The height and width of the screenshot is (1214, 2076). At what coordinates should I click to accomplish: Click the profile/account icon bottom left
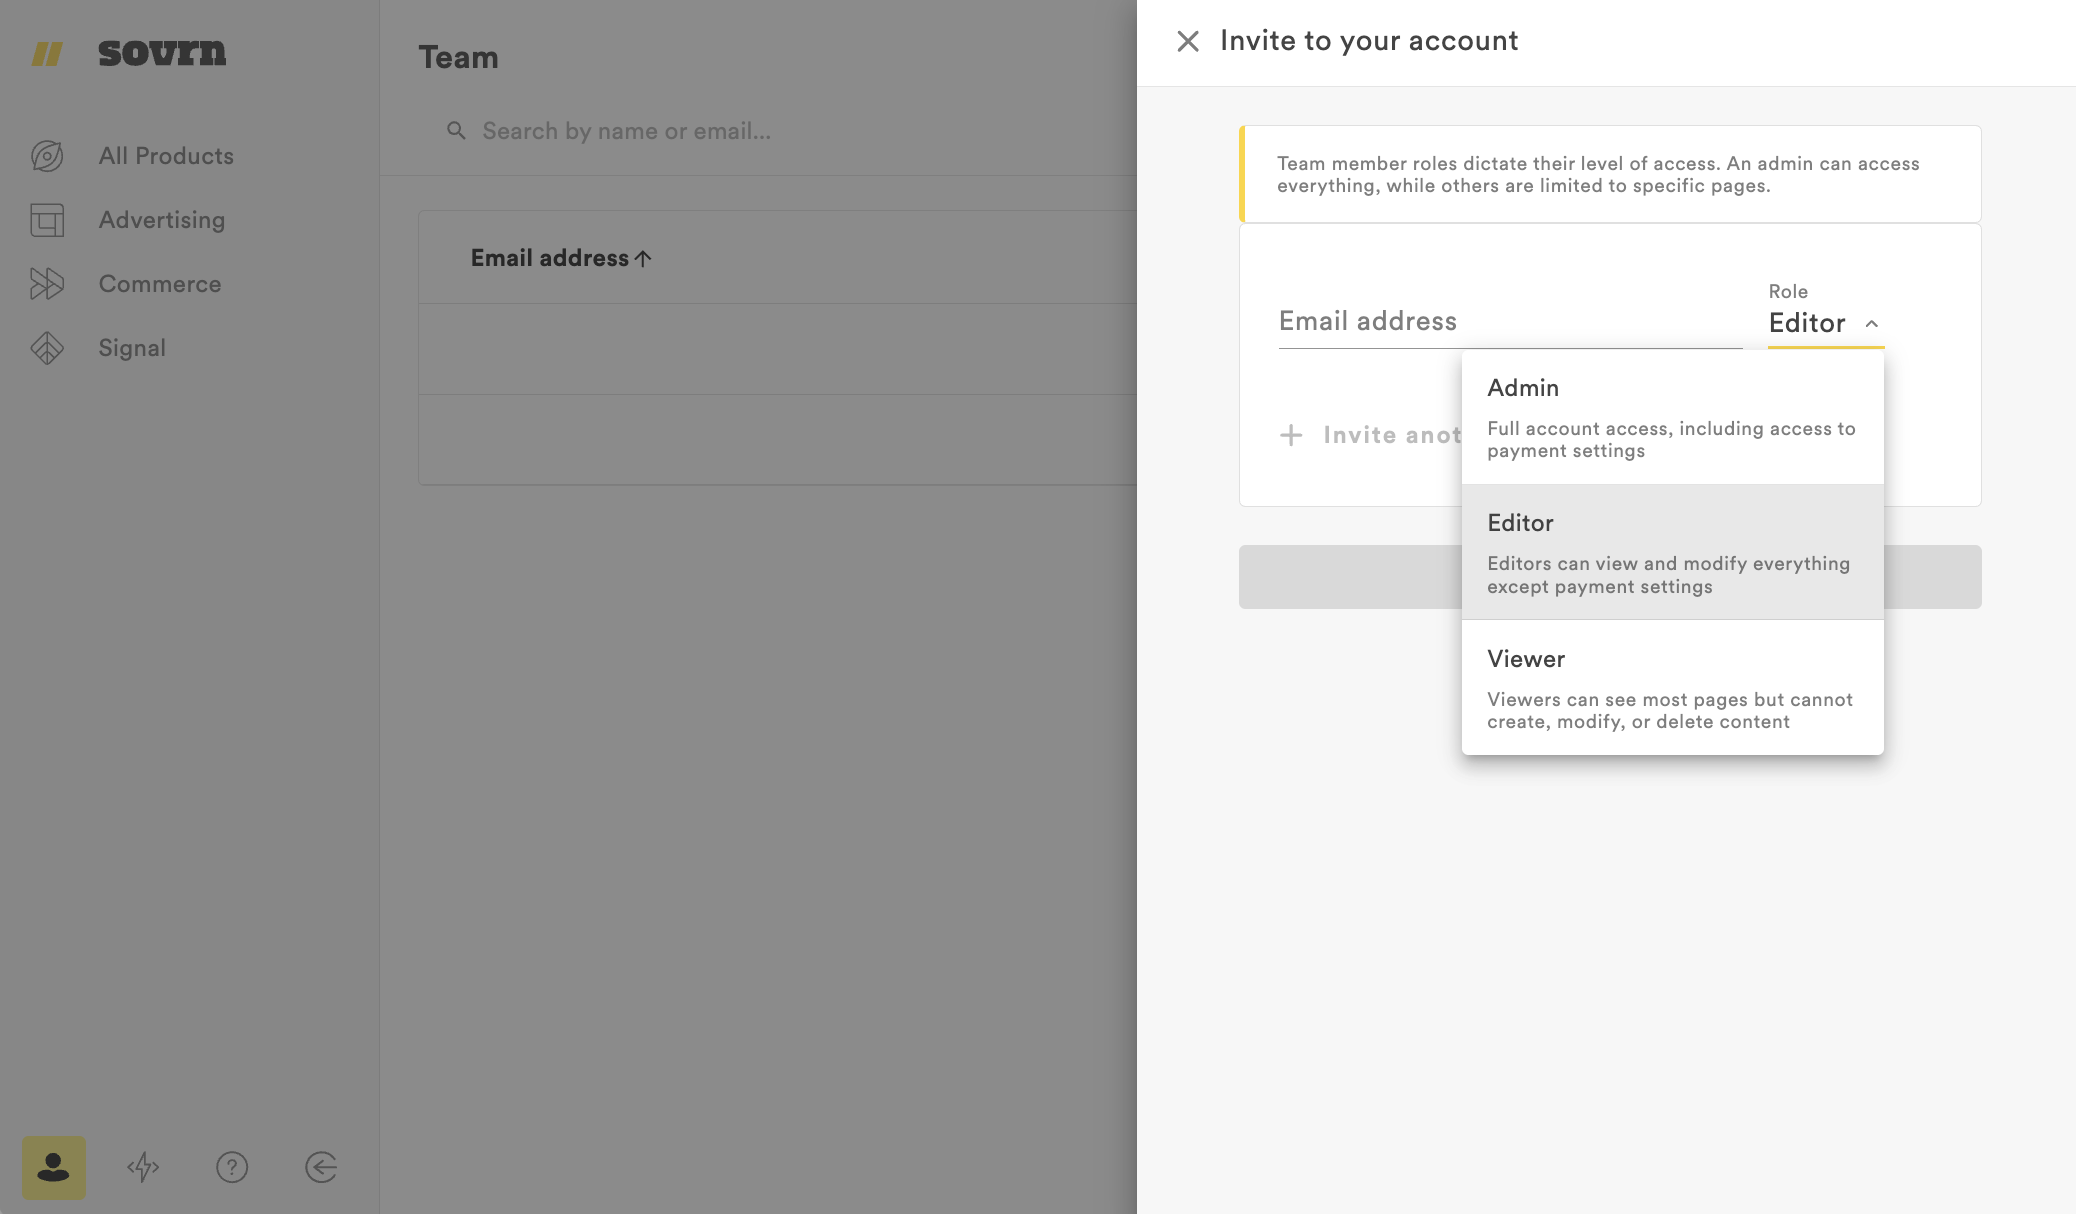[53, 1166]
